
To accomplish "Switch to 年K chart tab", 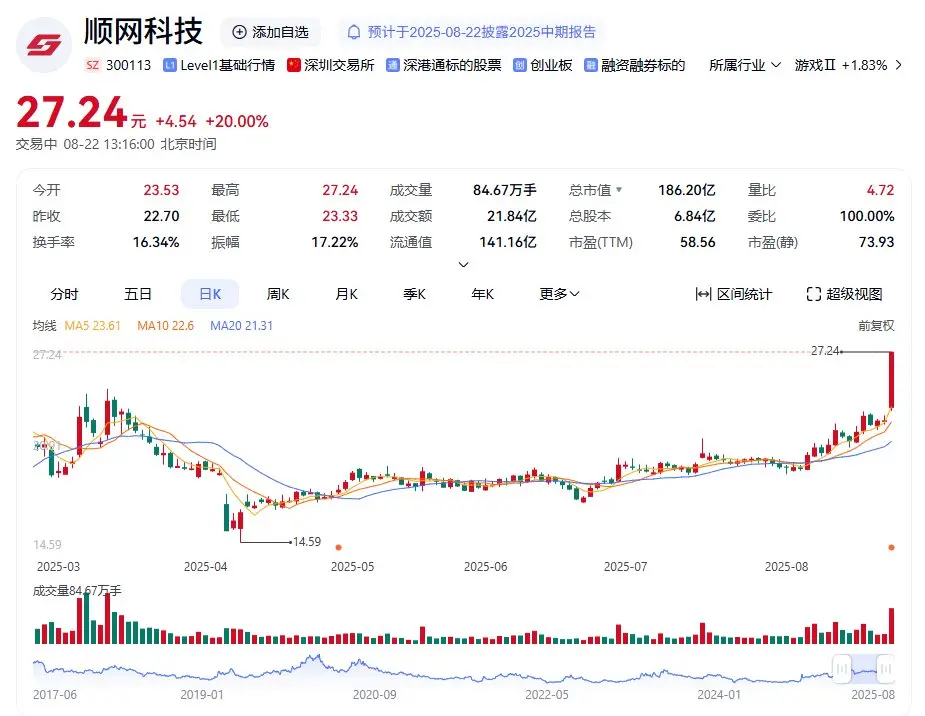I will 483,294.
